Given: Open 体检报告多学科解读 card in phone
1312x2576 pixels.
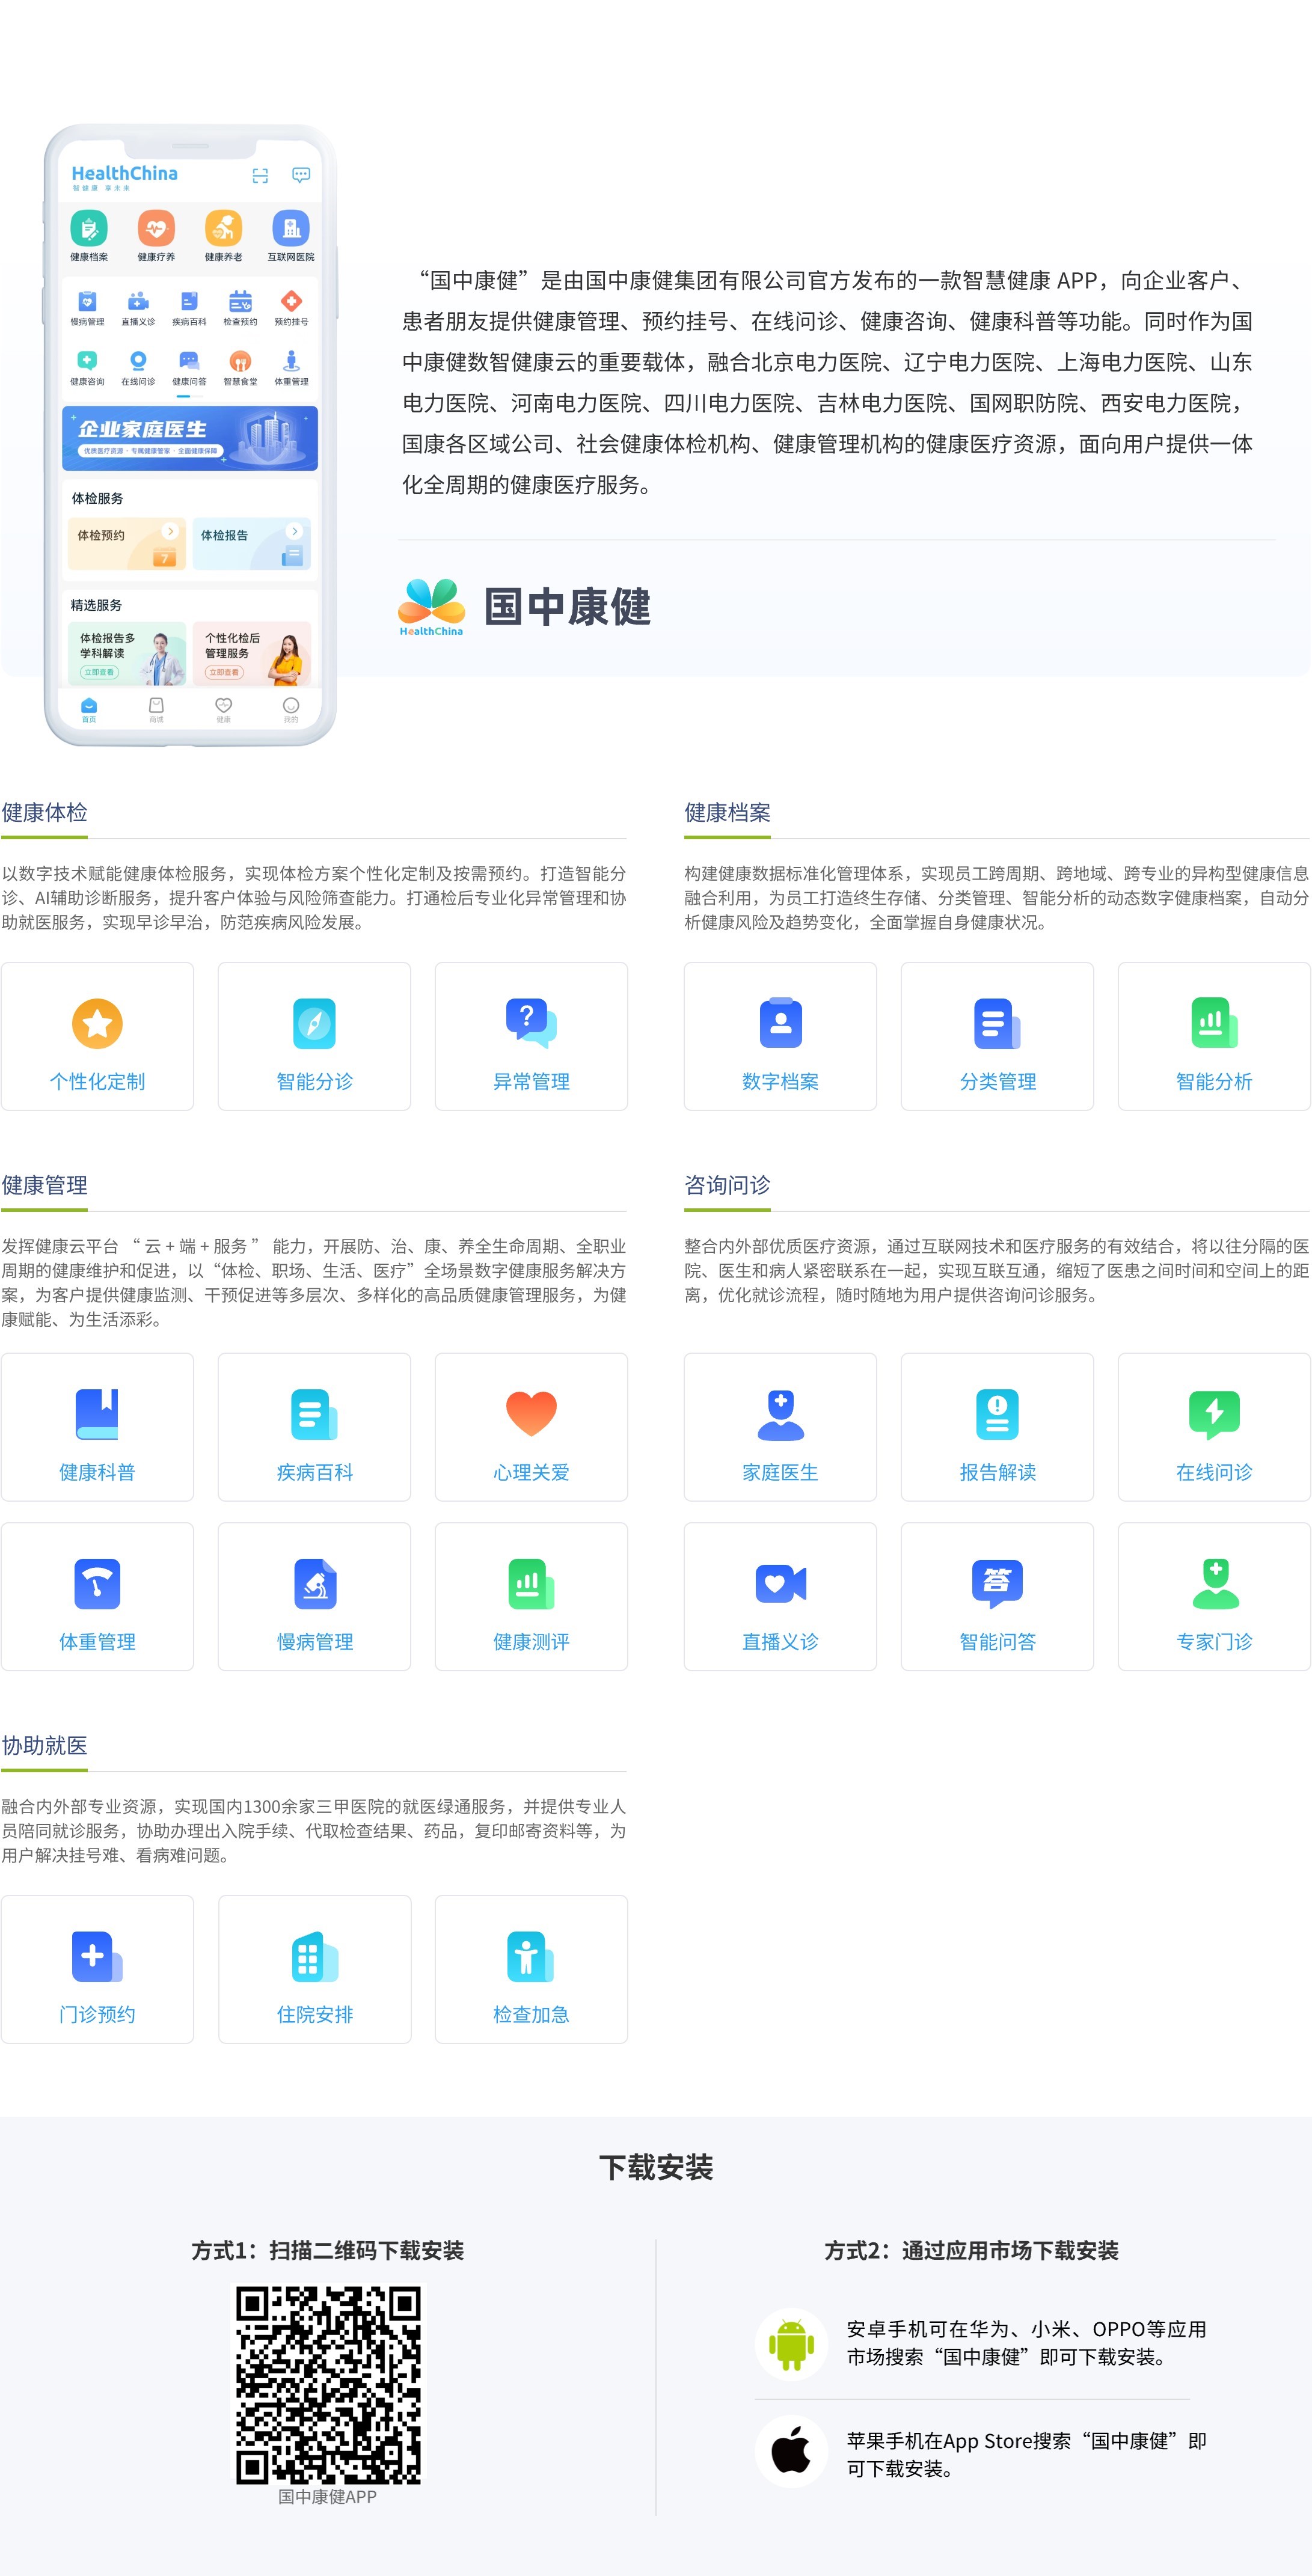Looking at the screenshot, I should (127, 653).
